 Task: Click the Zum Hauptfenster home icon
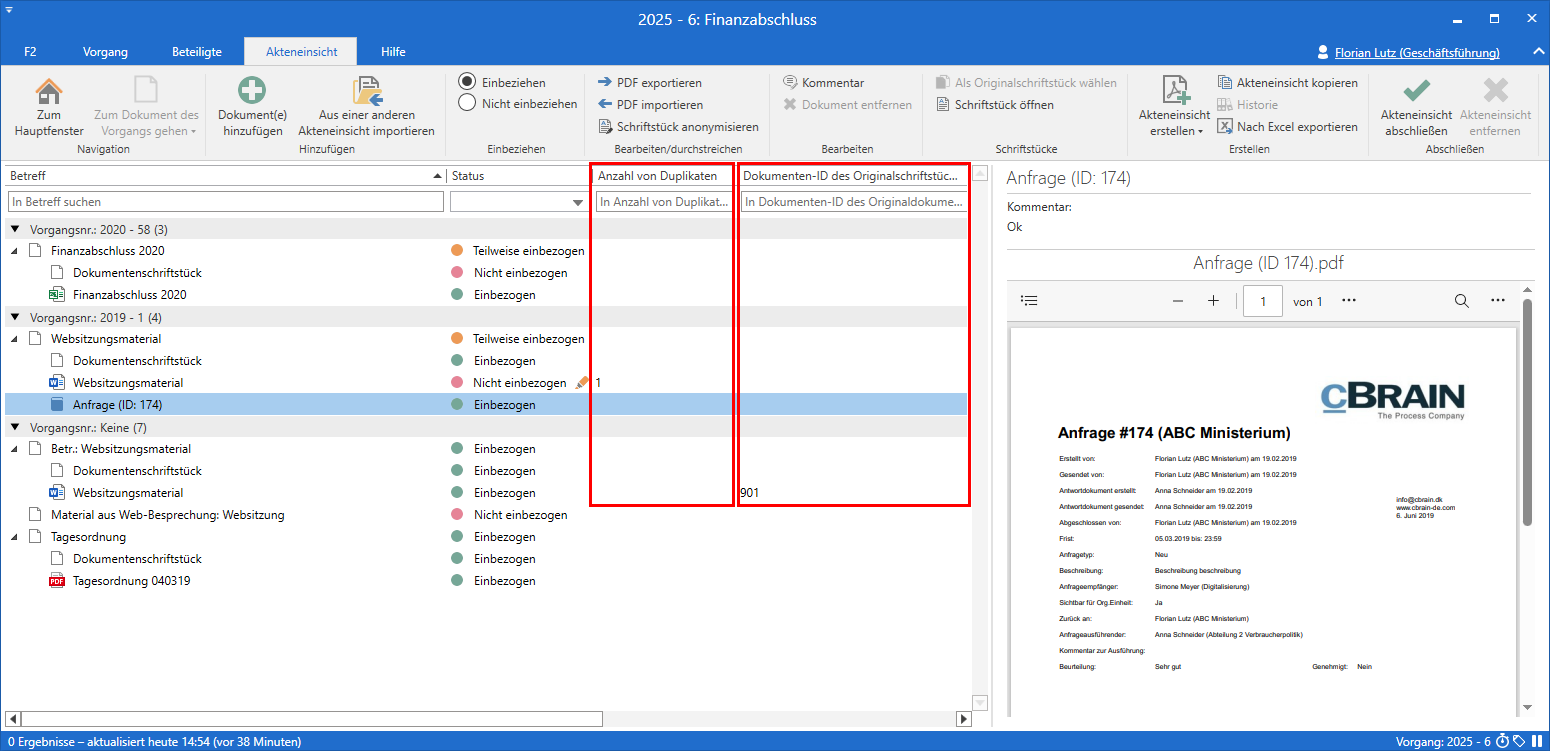click(x=48, y=91)
